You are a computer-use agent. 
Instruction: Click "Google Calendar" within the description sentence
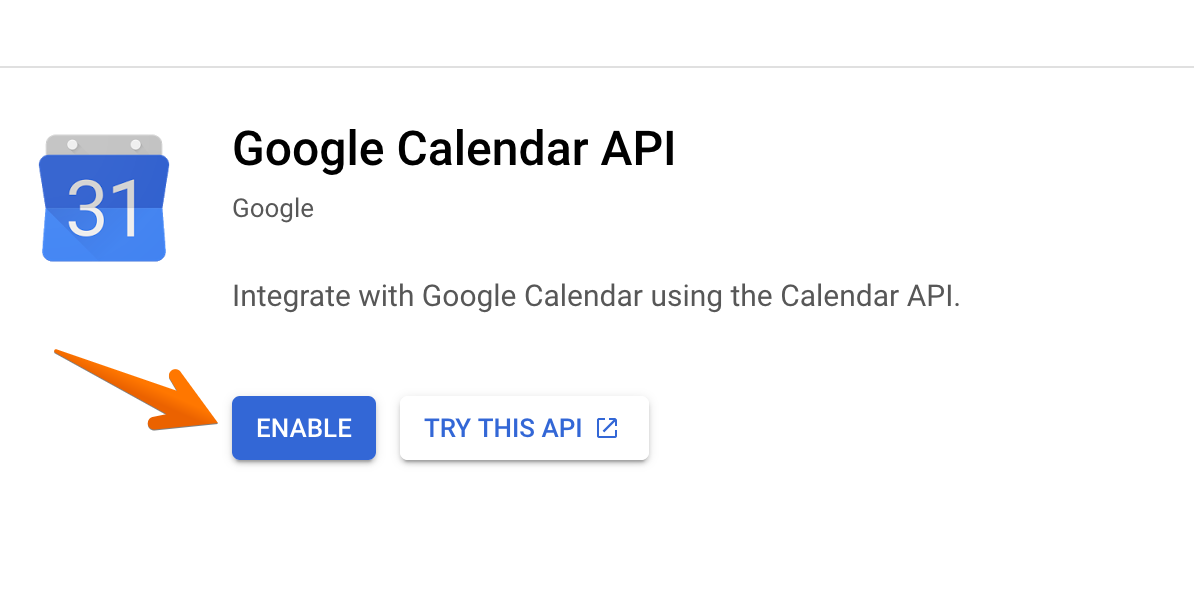533,297
